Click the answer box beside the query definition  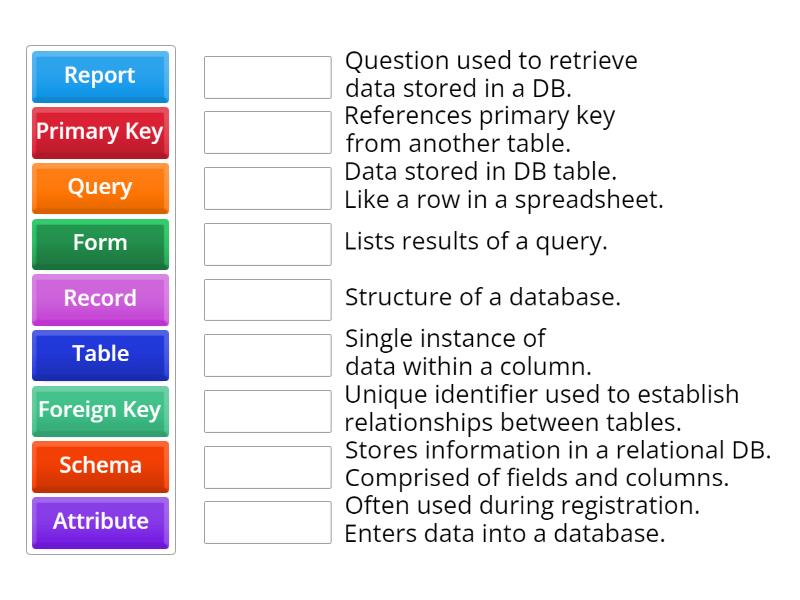pyautogui.click(x=266, y=74)
